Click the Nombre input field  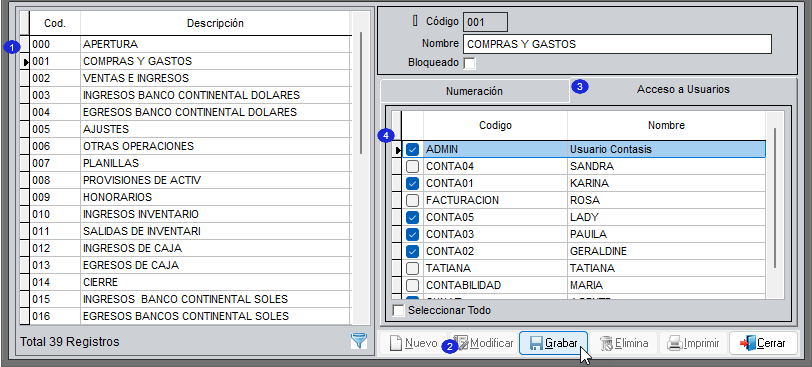point(617,45)
